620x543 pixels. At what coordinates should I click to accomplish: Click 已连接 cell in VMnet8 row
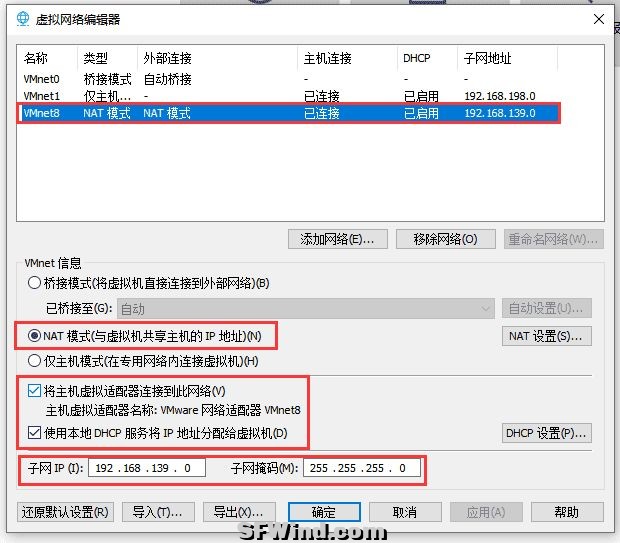point(321,113)
